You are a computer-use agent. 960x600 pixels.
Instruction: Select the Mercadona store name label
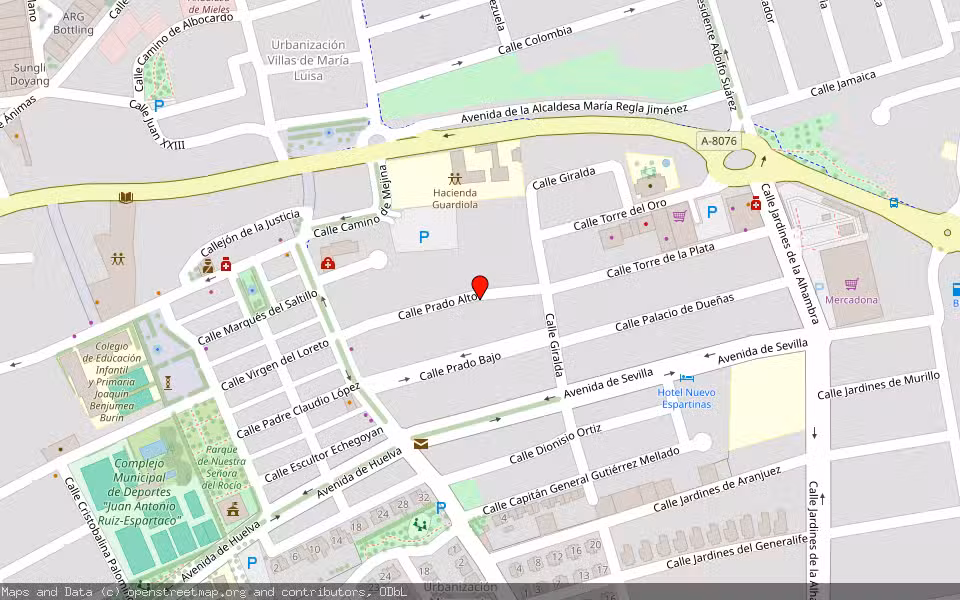click(x=852, y=301)
